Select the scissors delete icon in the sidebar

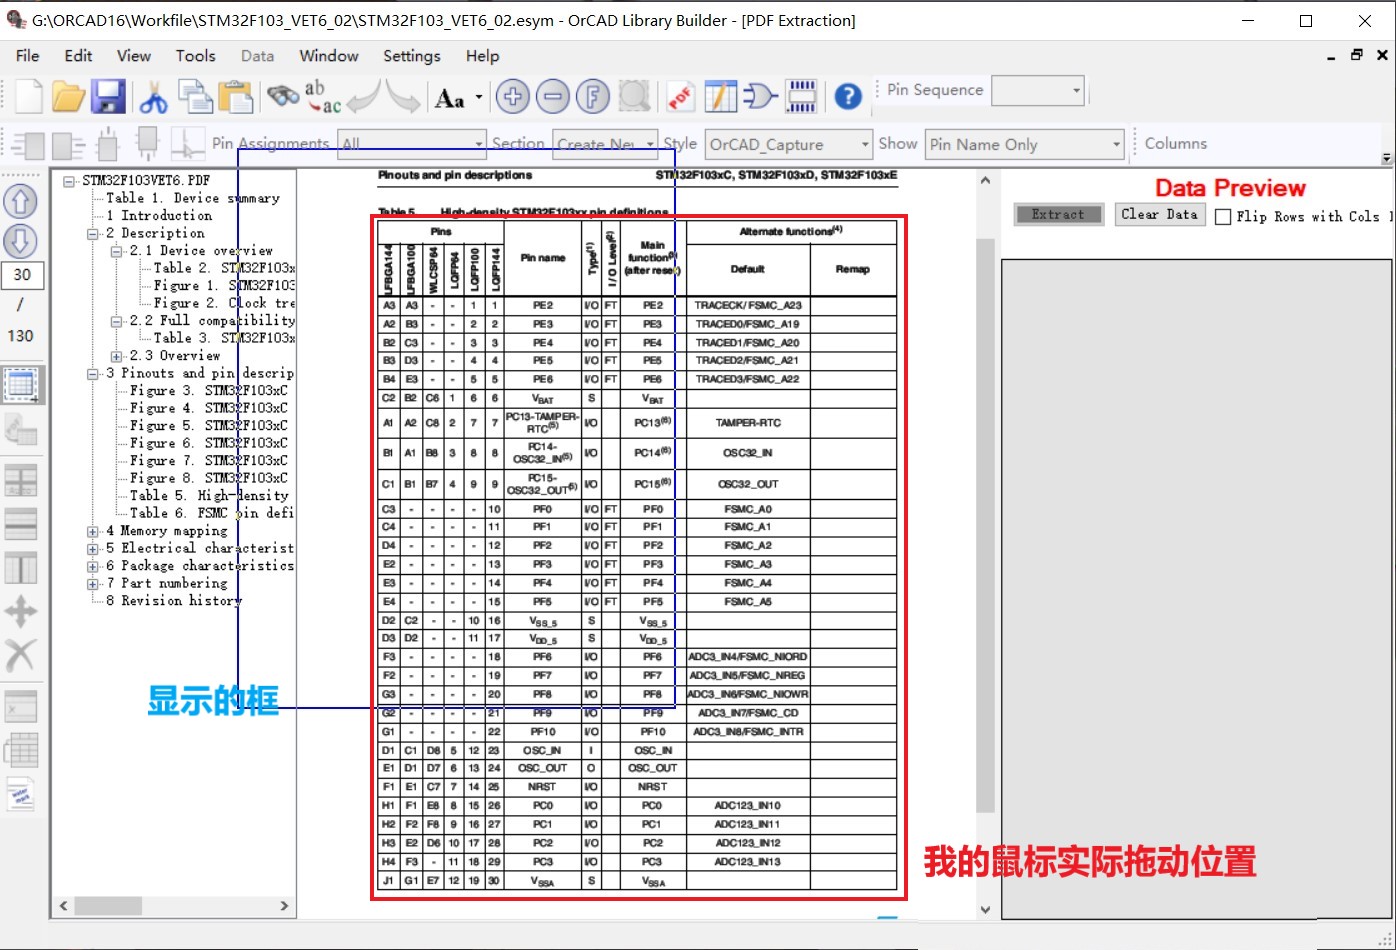click(x=21, y=655)
